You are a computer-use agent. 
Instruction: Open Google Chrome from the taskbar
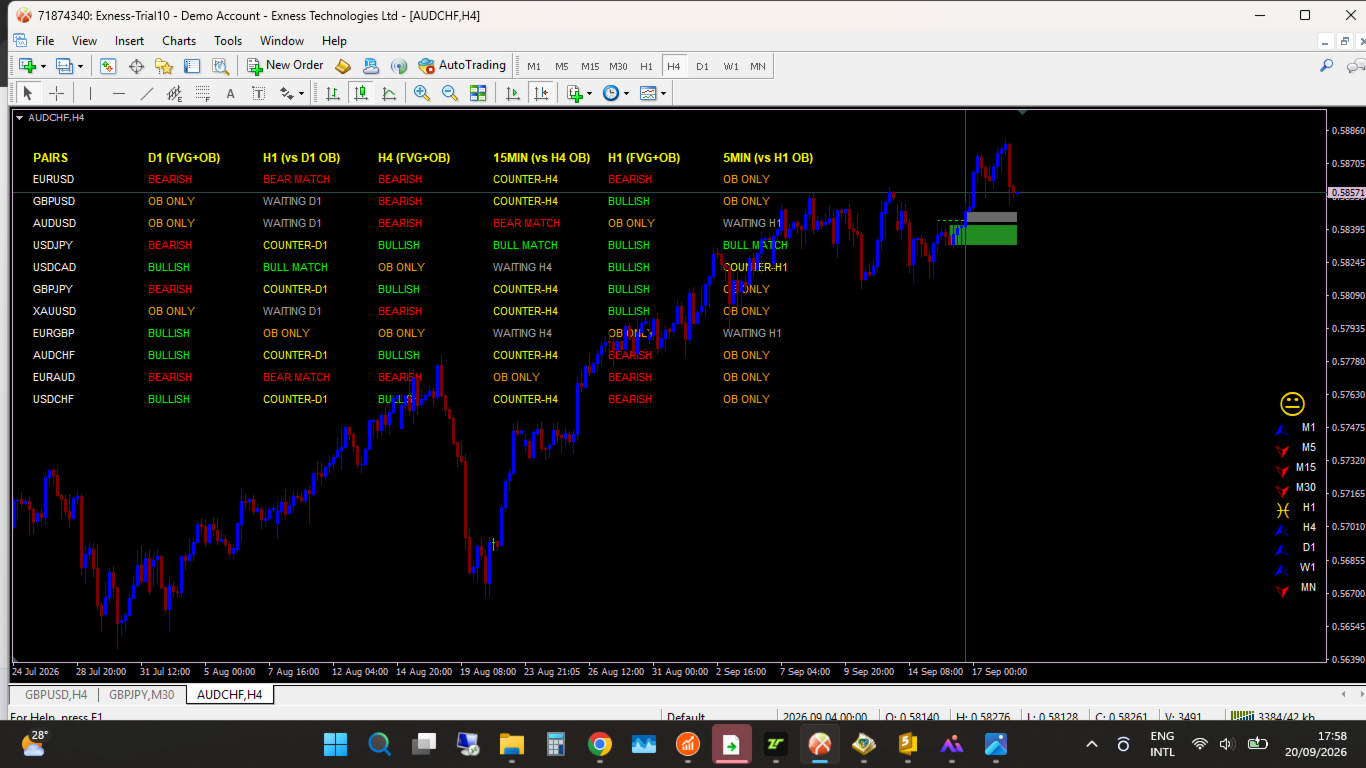[600, 744]
